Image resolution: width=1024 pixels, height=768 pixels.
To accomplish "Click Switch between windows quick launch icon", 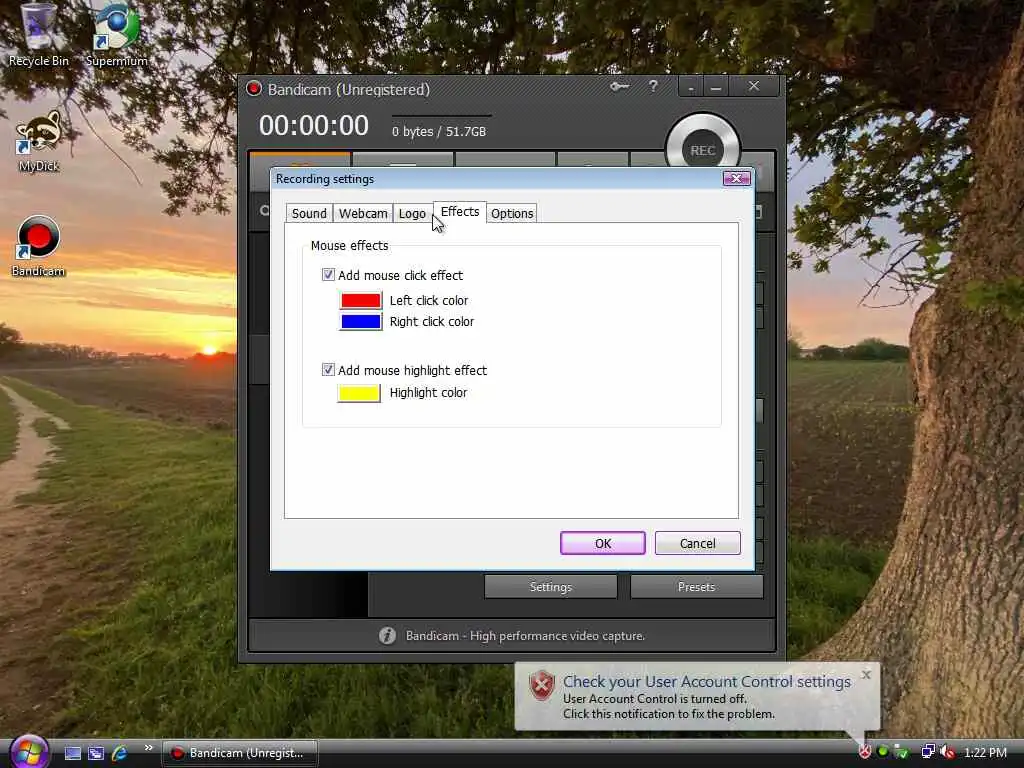I will tap(96, 753).
